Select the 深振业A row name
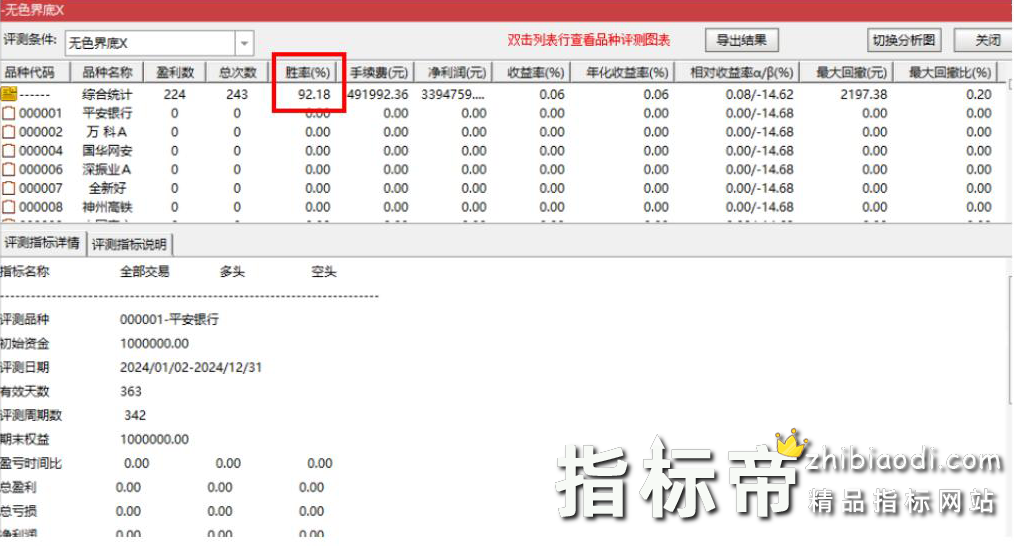Screen dimensions: 1014x546 click(x=107, y=169)
